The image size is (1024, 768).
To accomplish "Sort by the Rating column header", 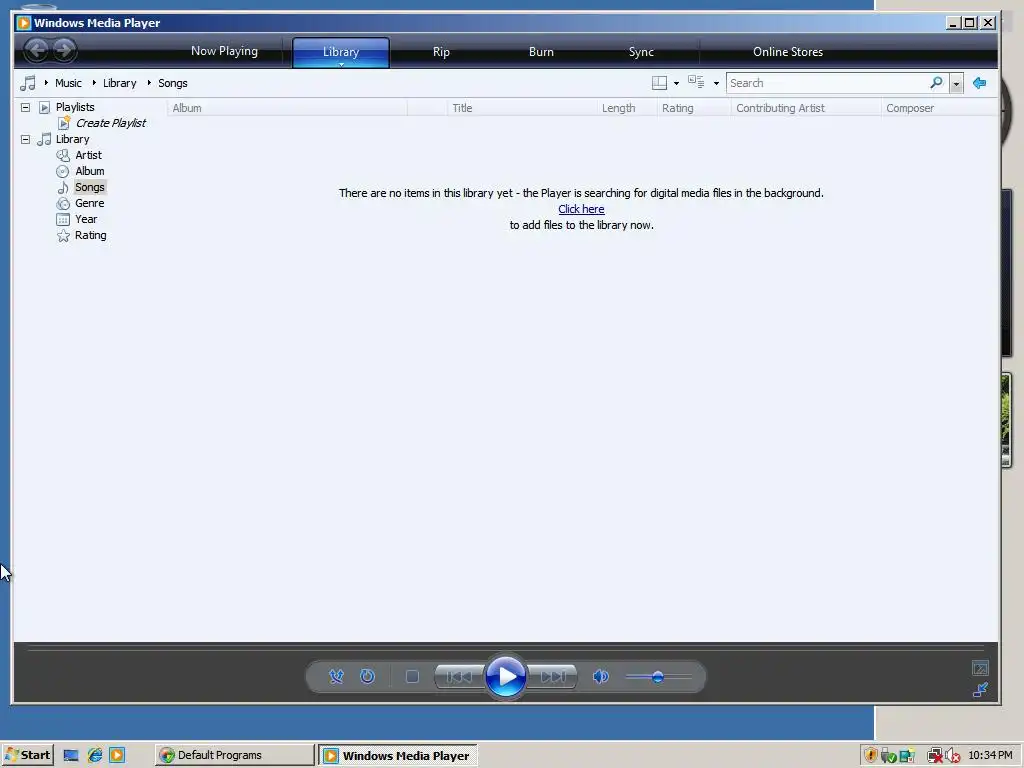I will tap(694, 108).
